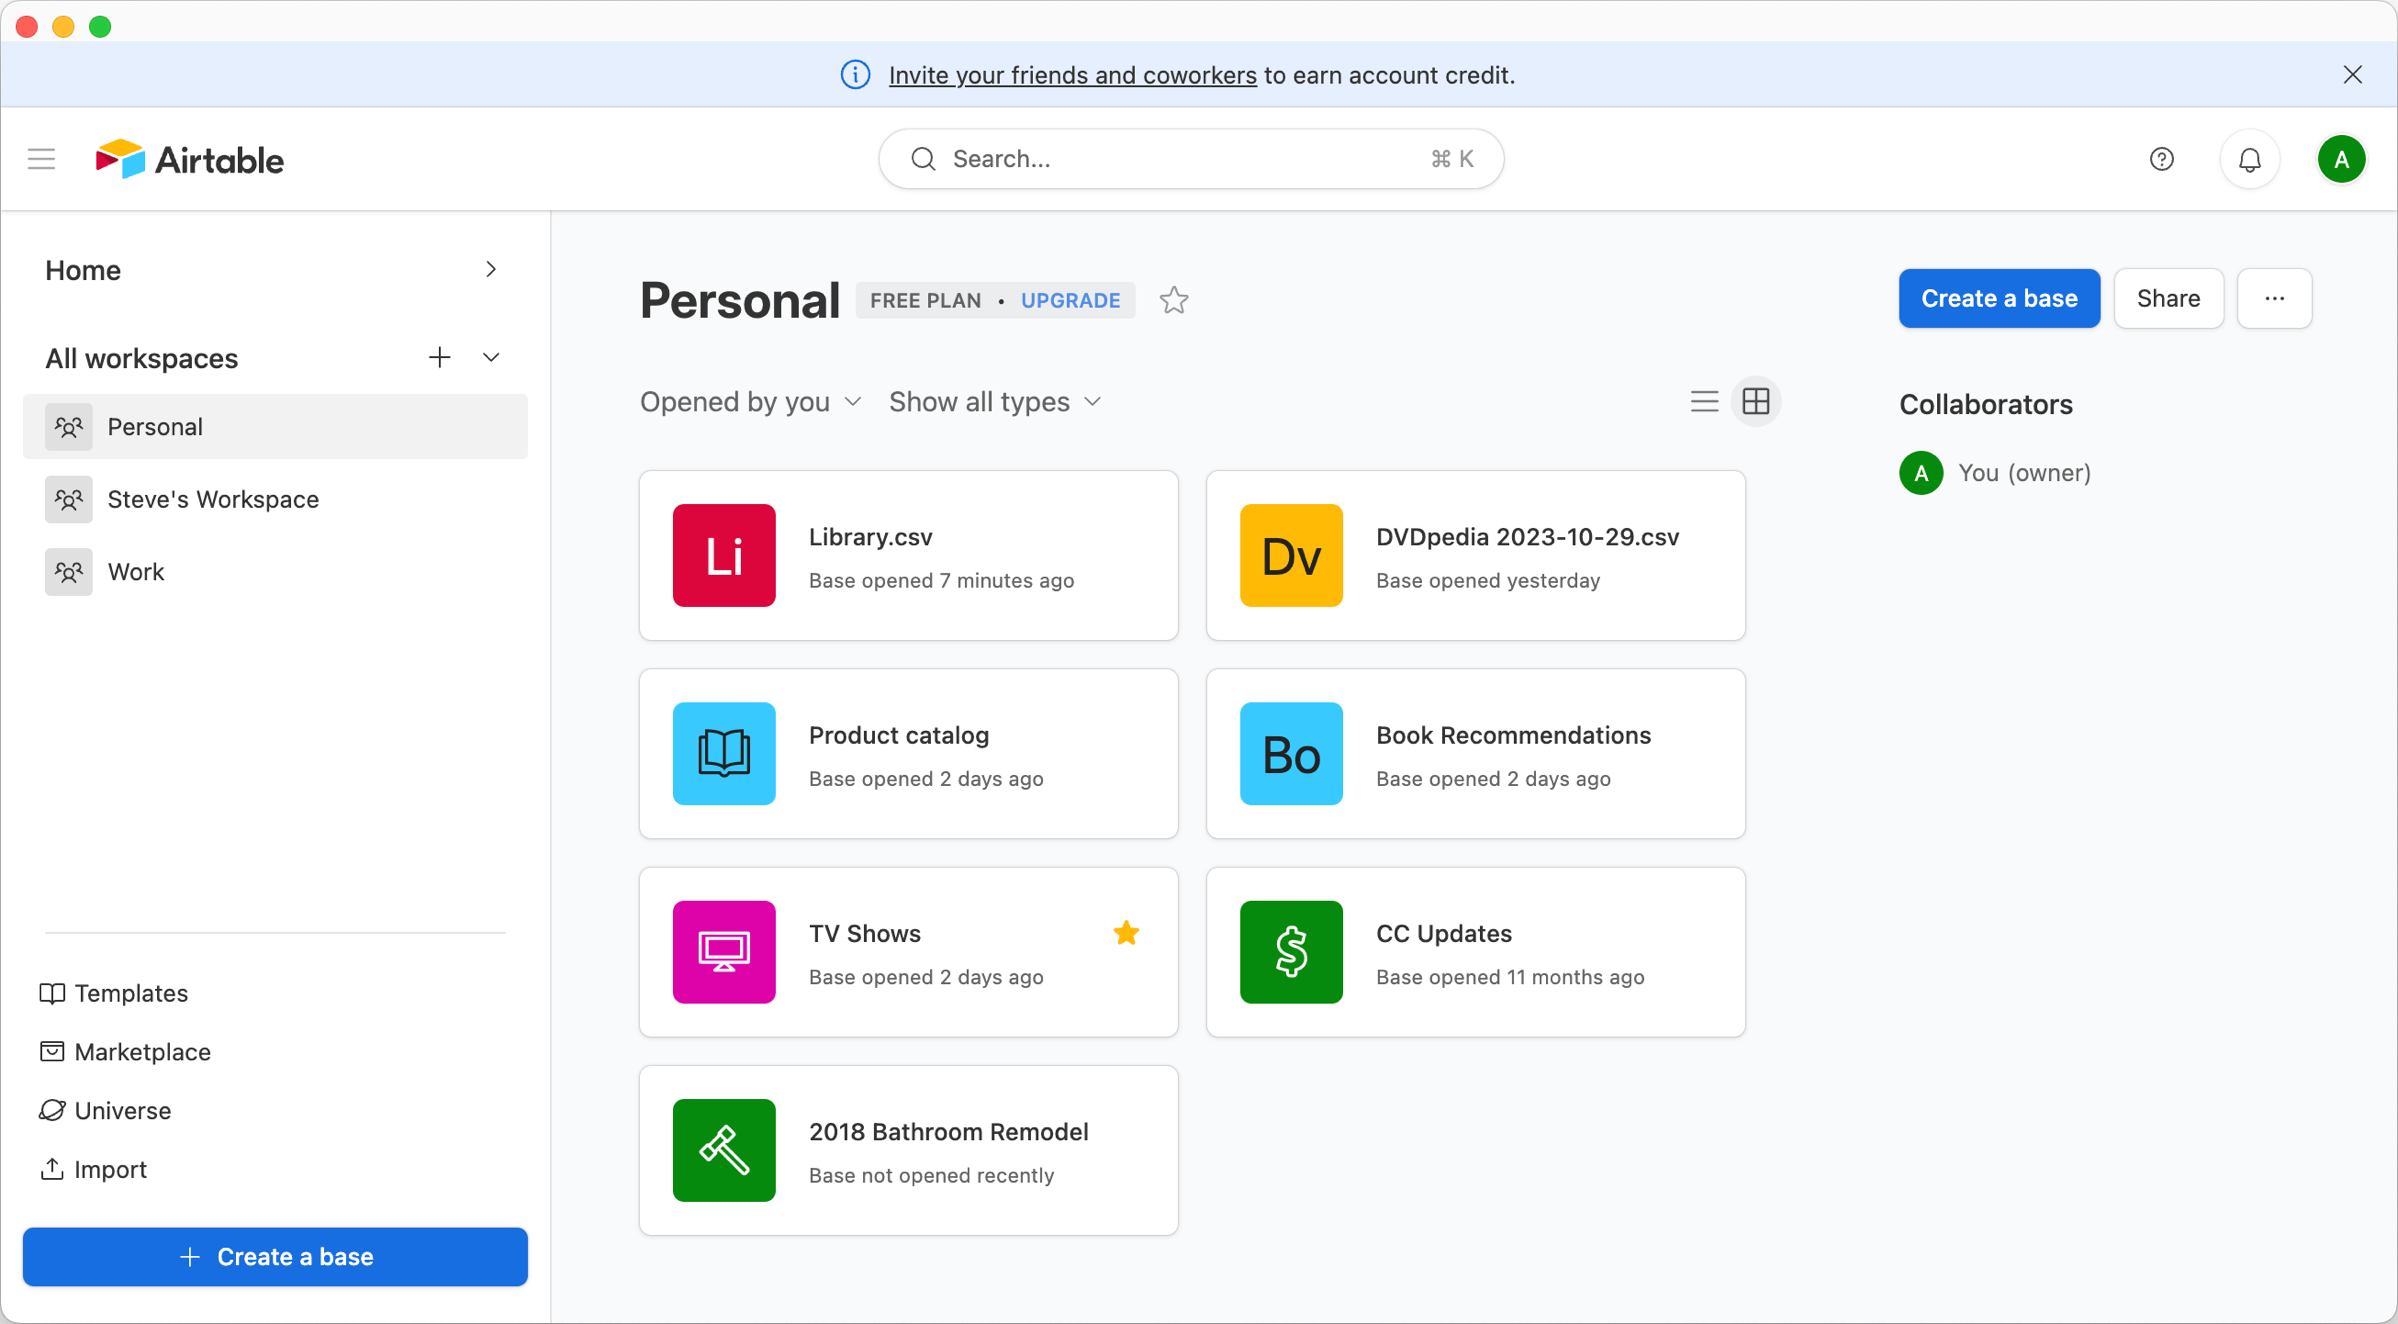Click the Import upload icon
Image resolution: width=2398 pixels, height=1324 pixels.
[52, 1168]
